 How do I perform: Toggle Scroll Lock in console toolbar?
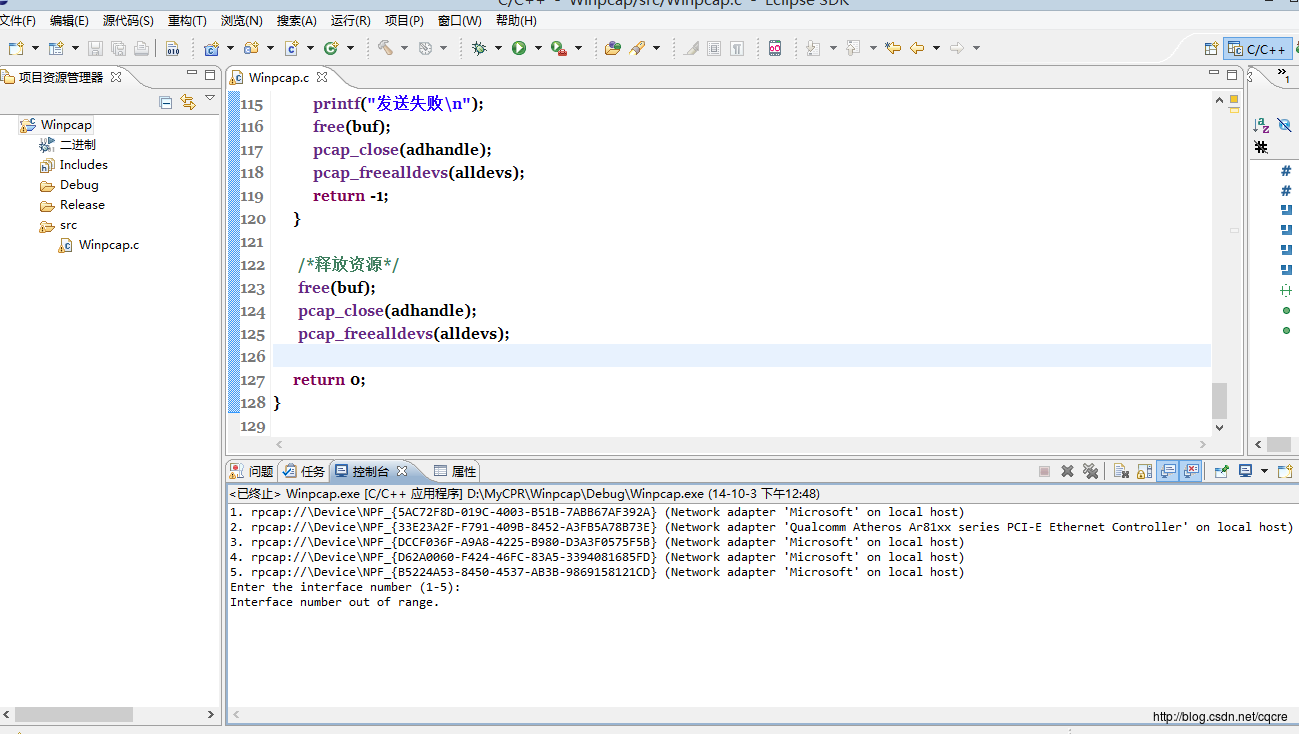(1143, 471)
